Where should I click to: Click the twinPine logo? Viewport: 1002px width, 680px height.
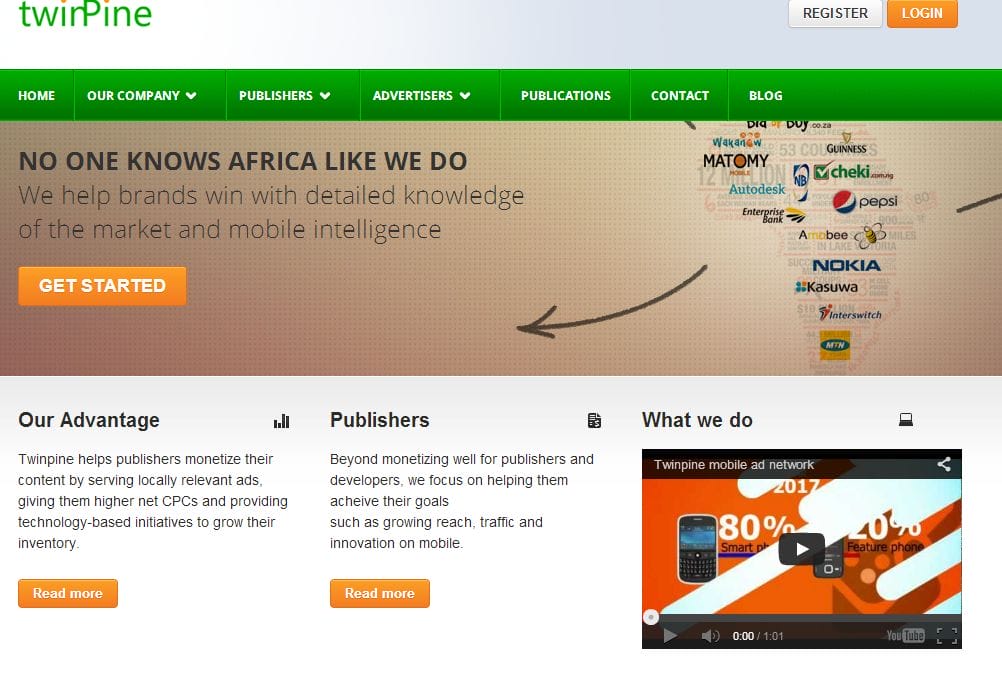pos(85,13)
